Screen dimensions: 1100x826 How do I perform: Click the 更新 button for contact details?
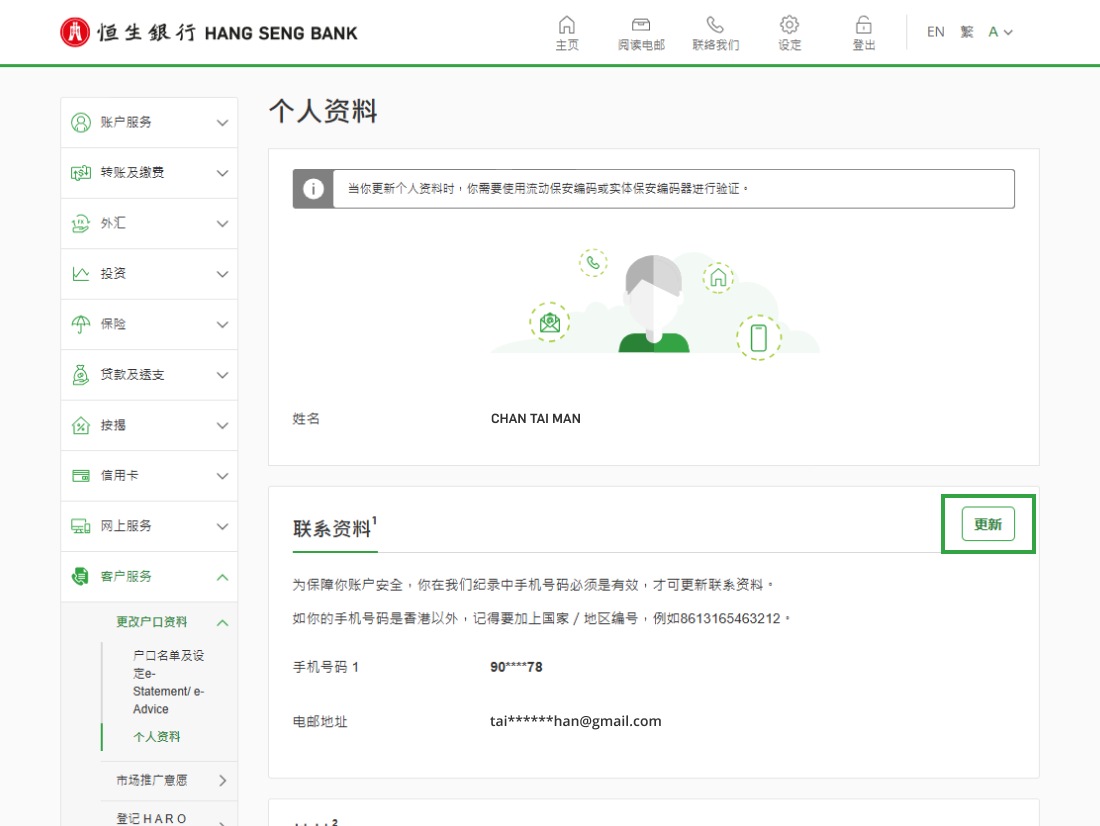tap(988, 525)
